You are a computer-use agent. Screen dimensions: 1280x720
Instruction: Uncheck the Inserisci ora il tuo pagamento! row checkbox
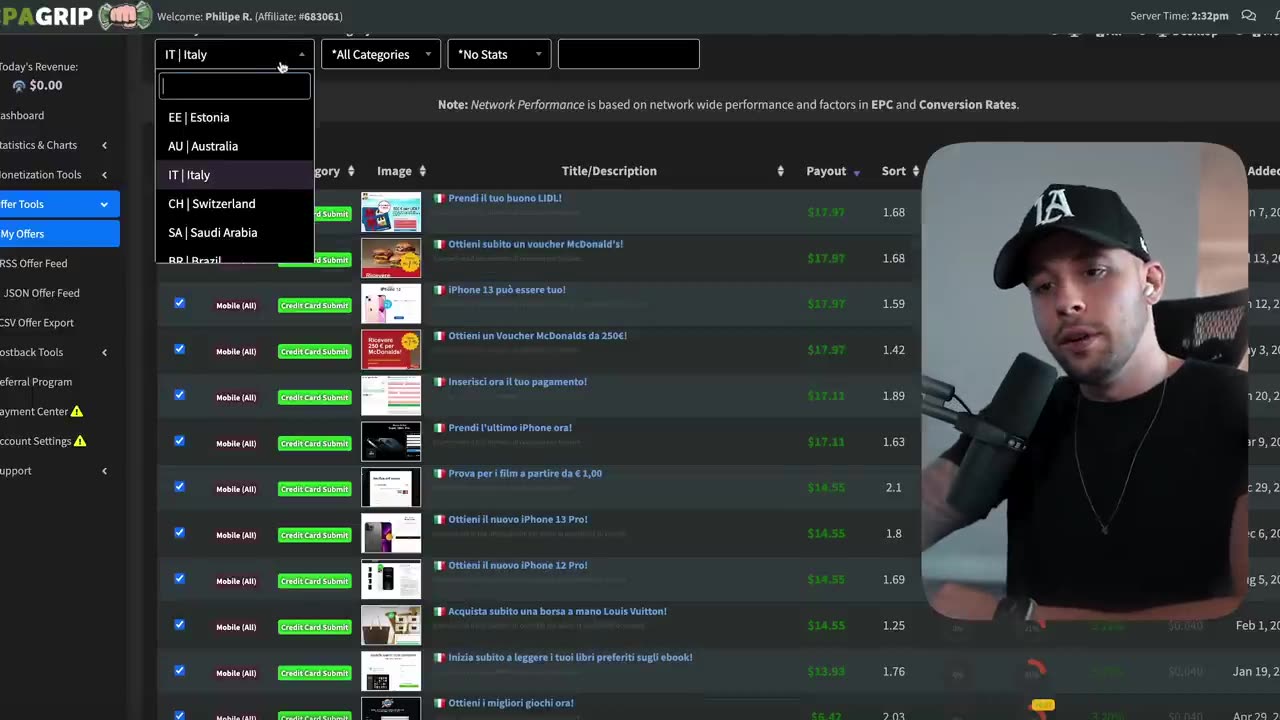coord(179,395)
